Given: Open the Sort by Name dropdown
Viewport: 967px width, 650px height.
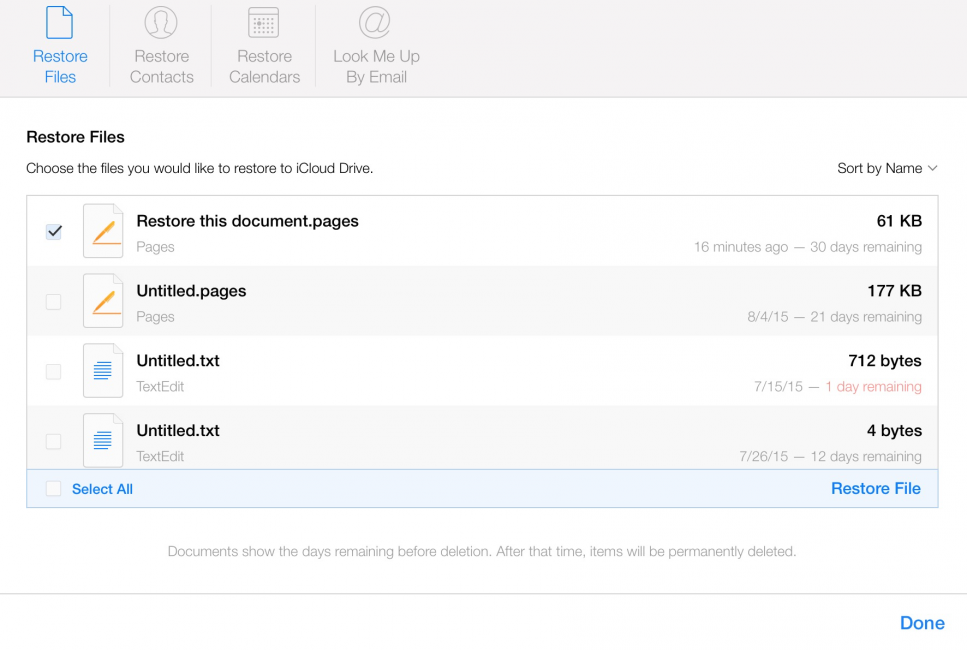Looking at the screenshot, I should (887, 168).
